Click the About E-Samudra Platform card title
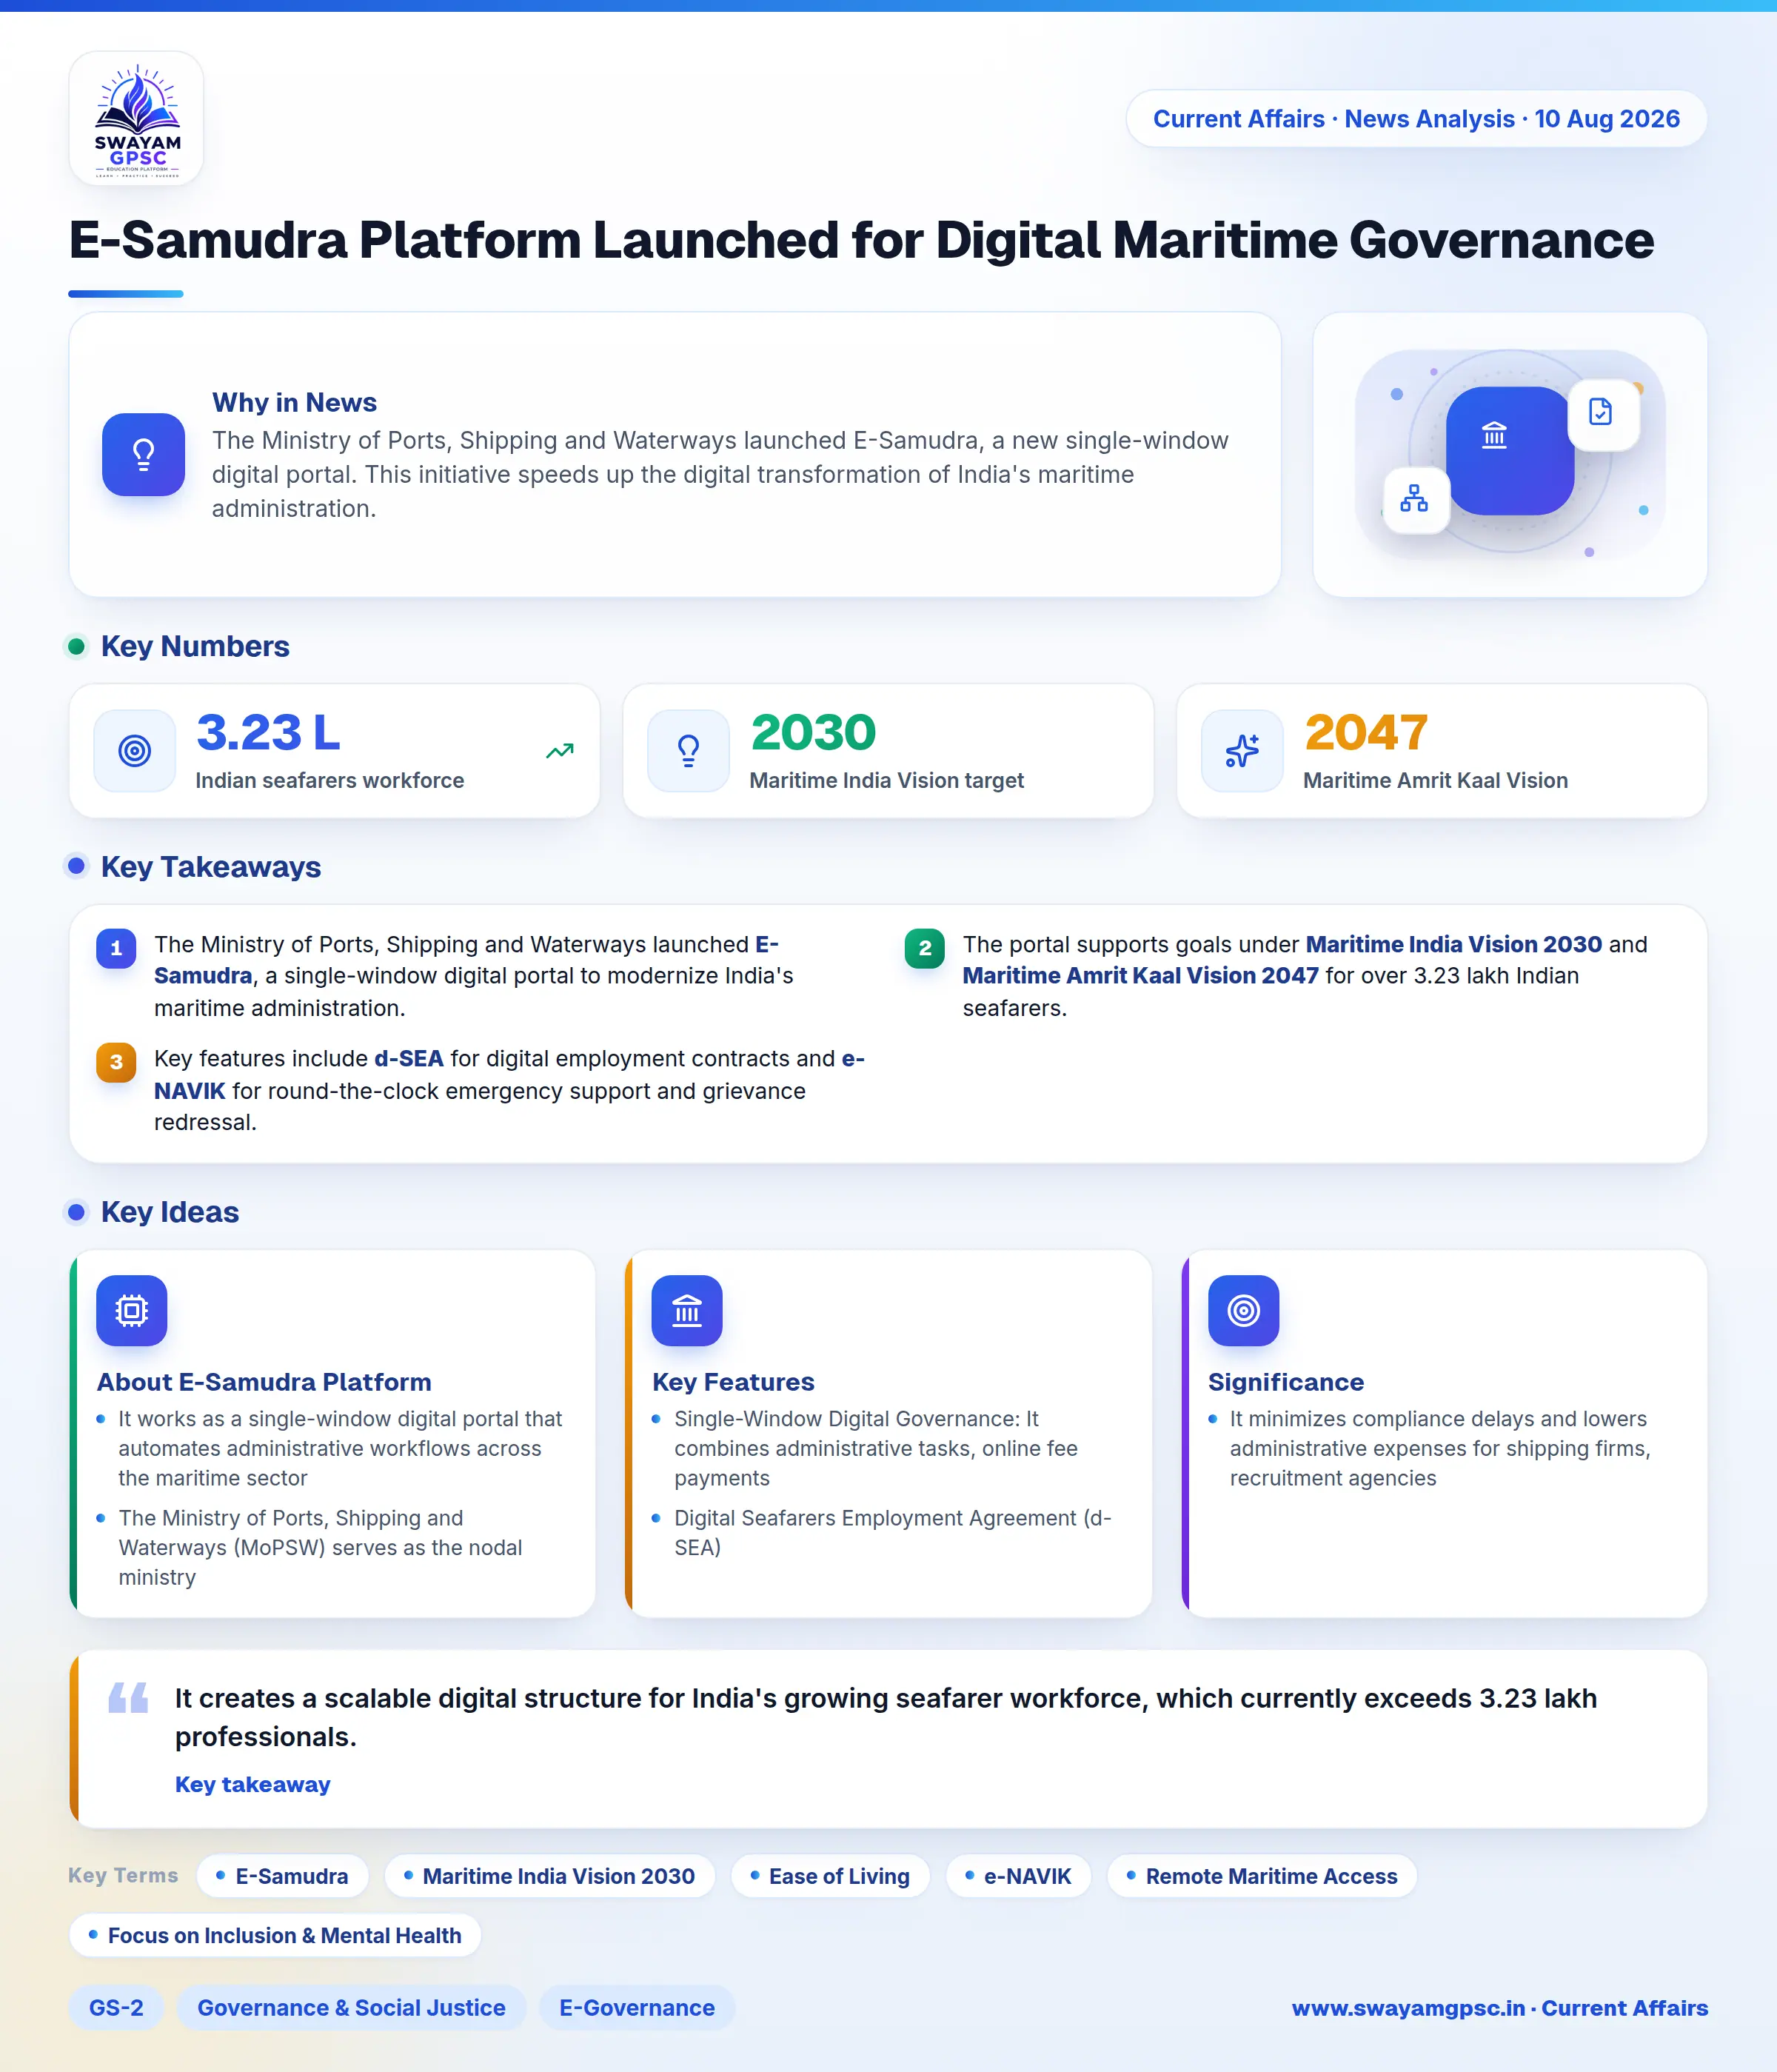 pyautogui.click(x=264, y=1382)
